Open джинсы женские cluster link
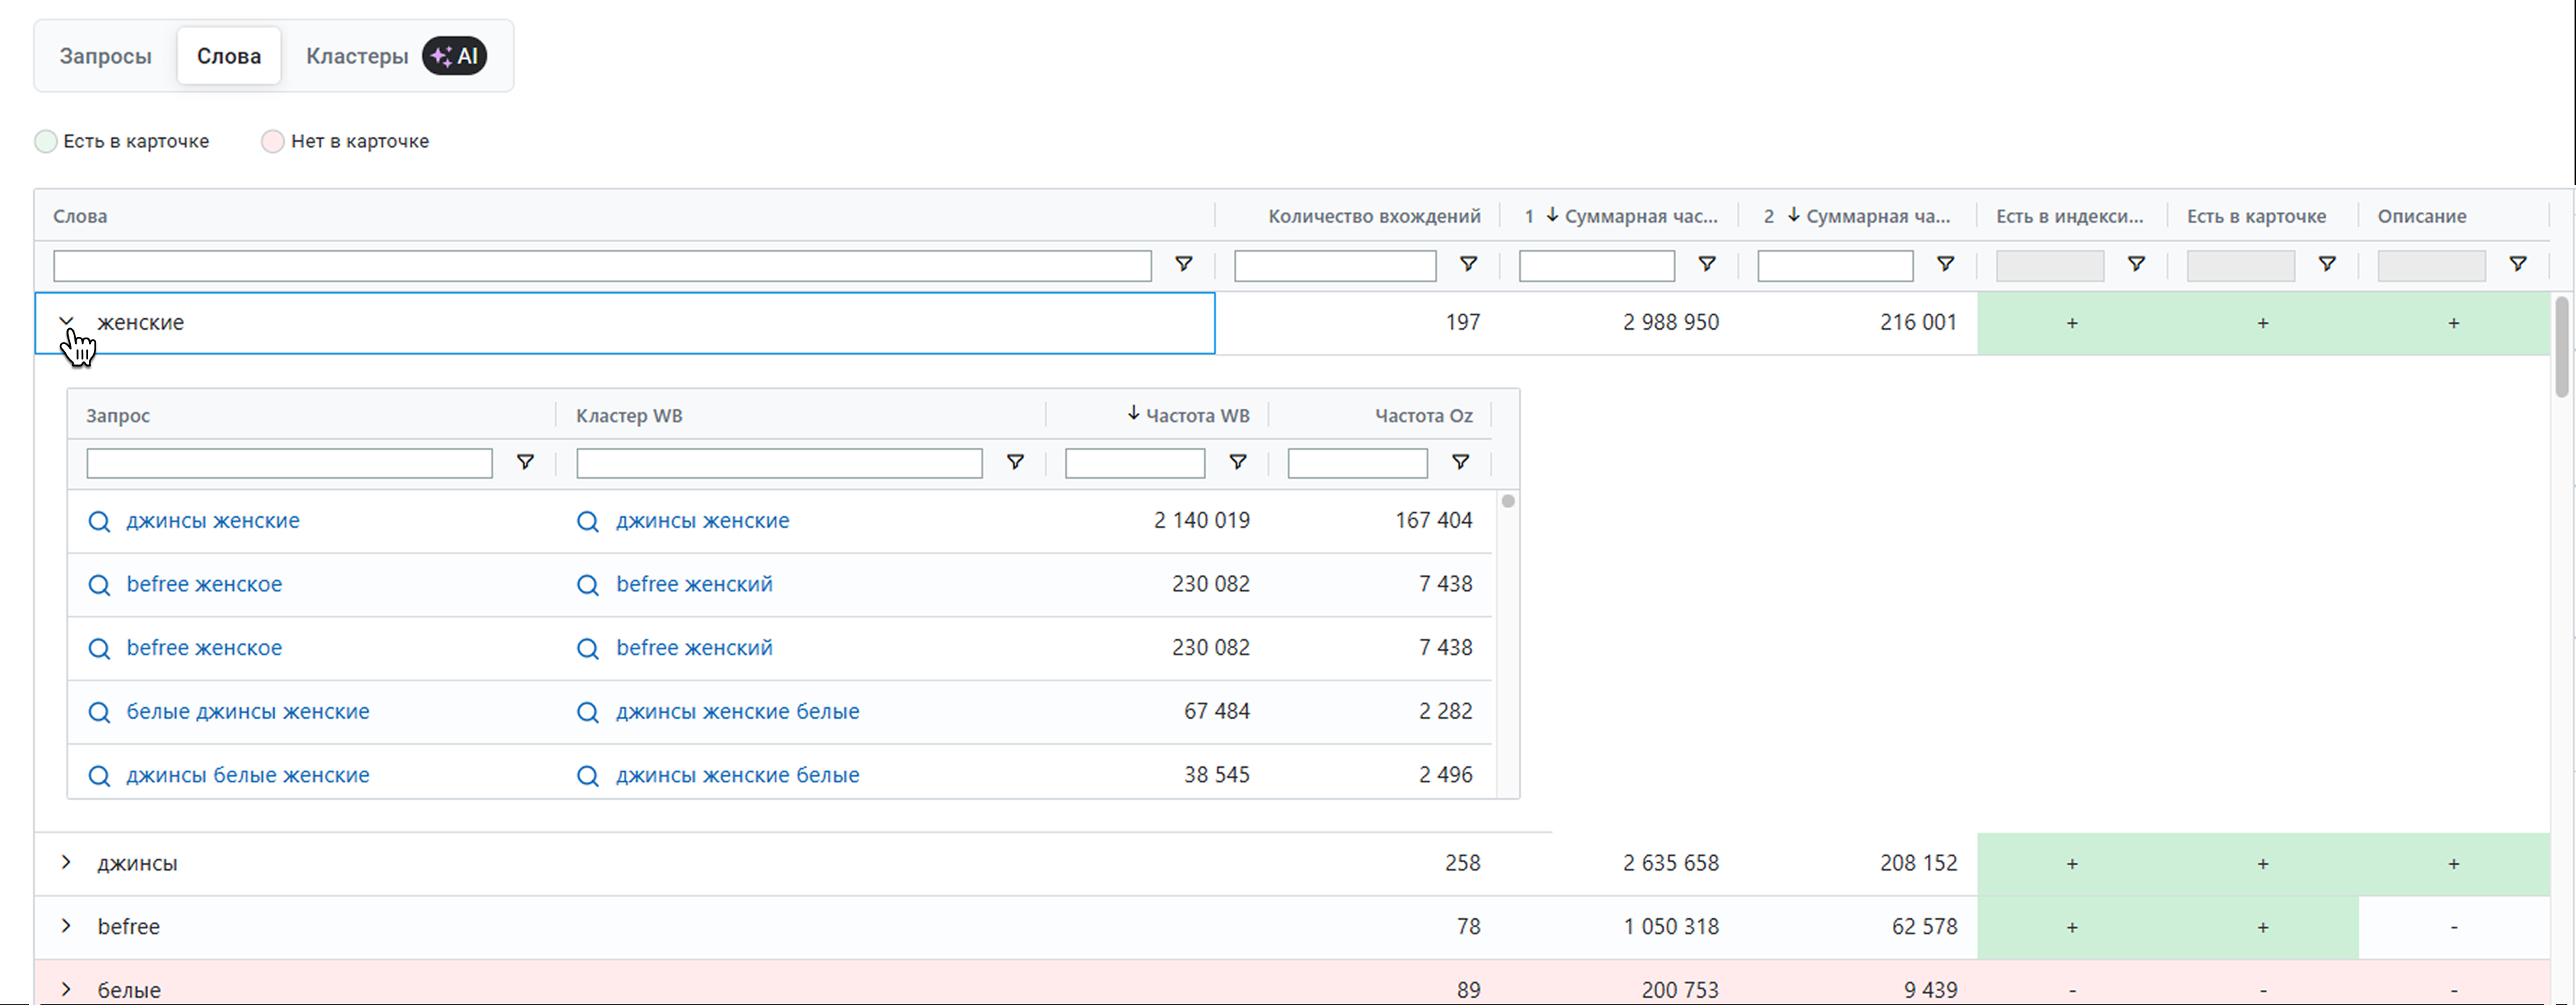 click(x=702, y=521)
